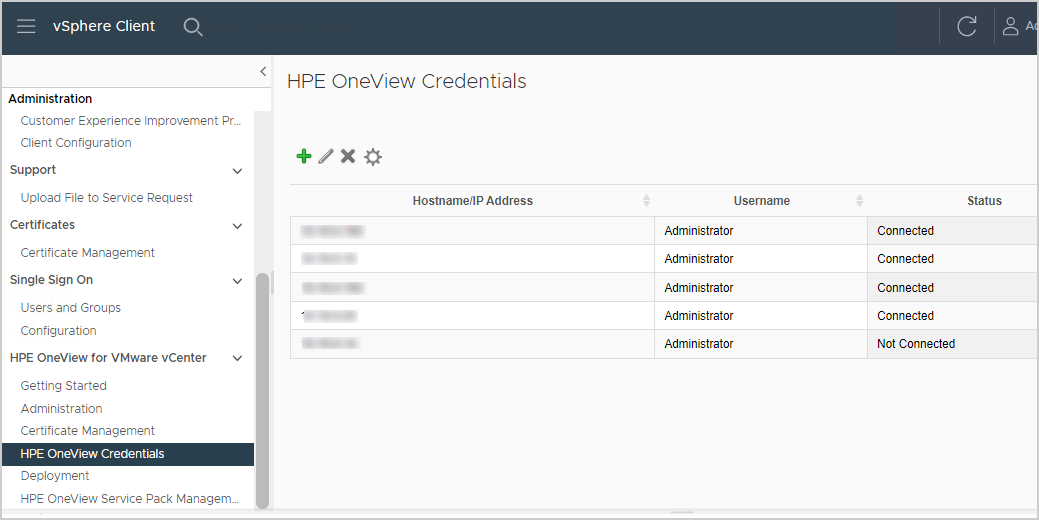Open Certificate Management under Certificates
Screen dimensions: 1039x520
point(87,252)
